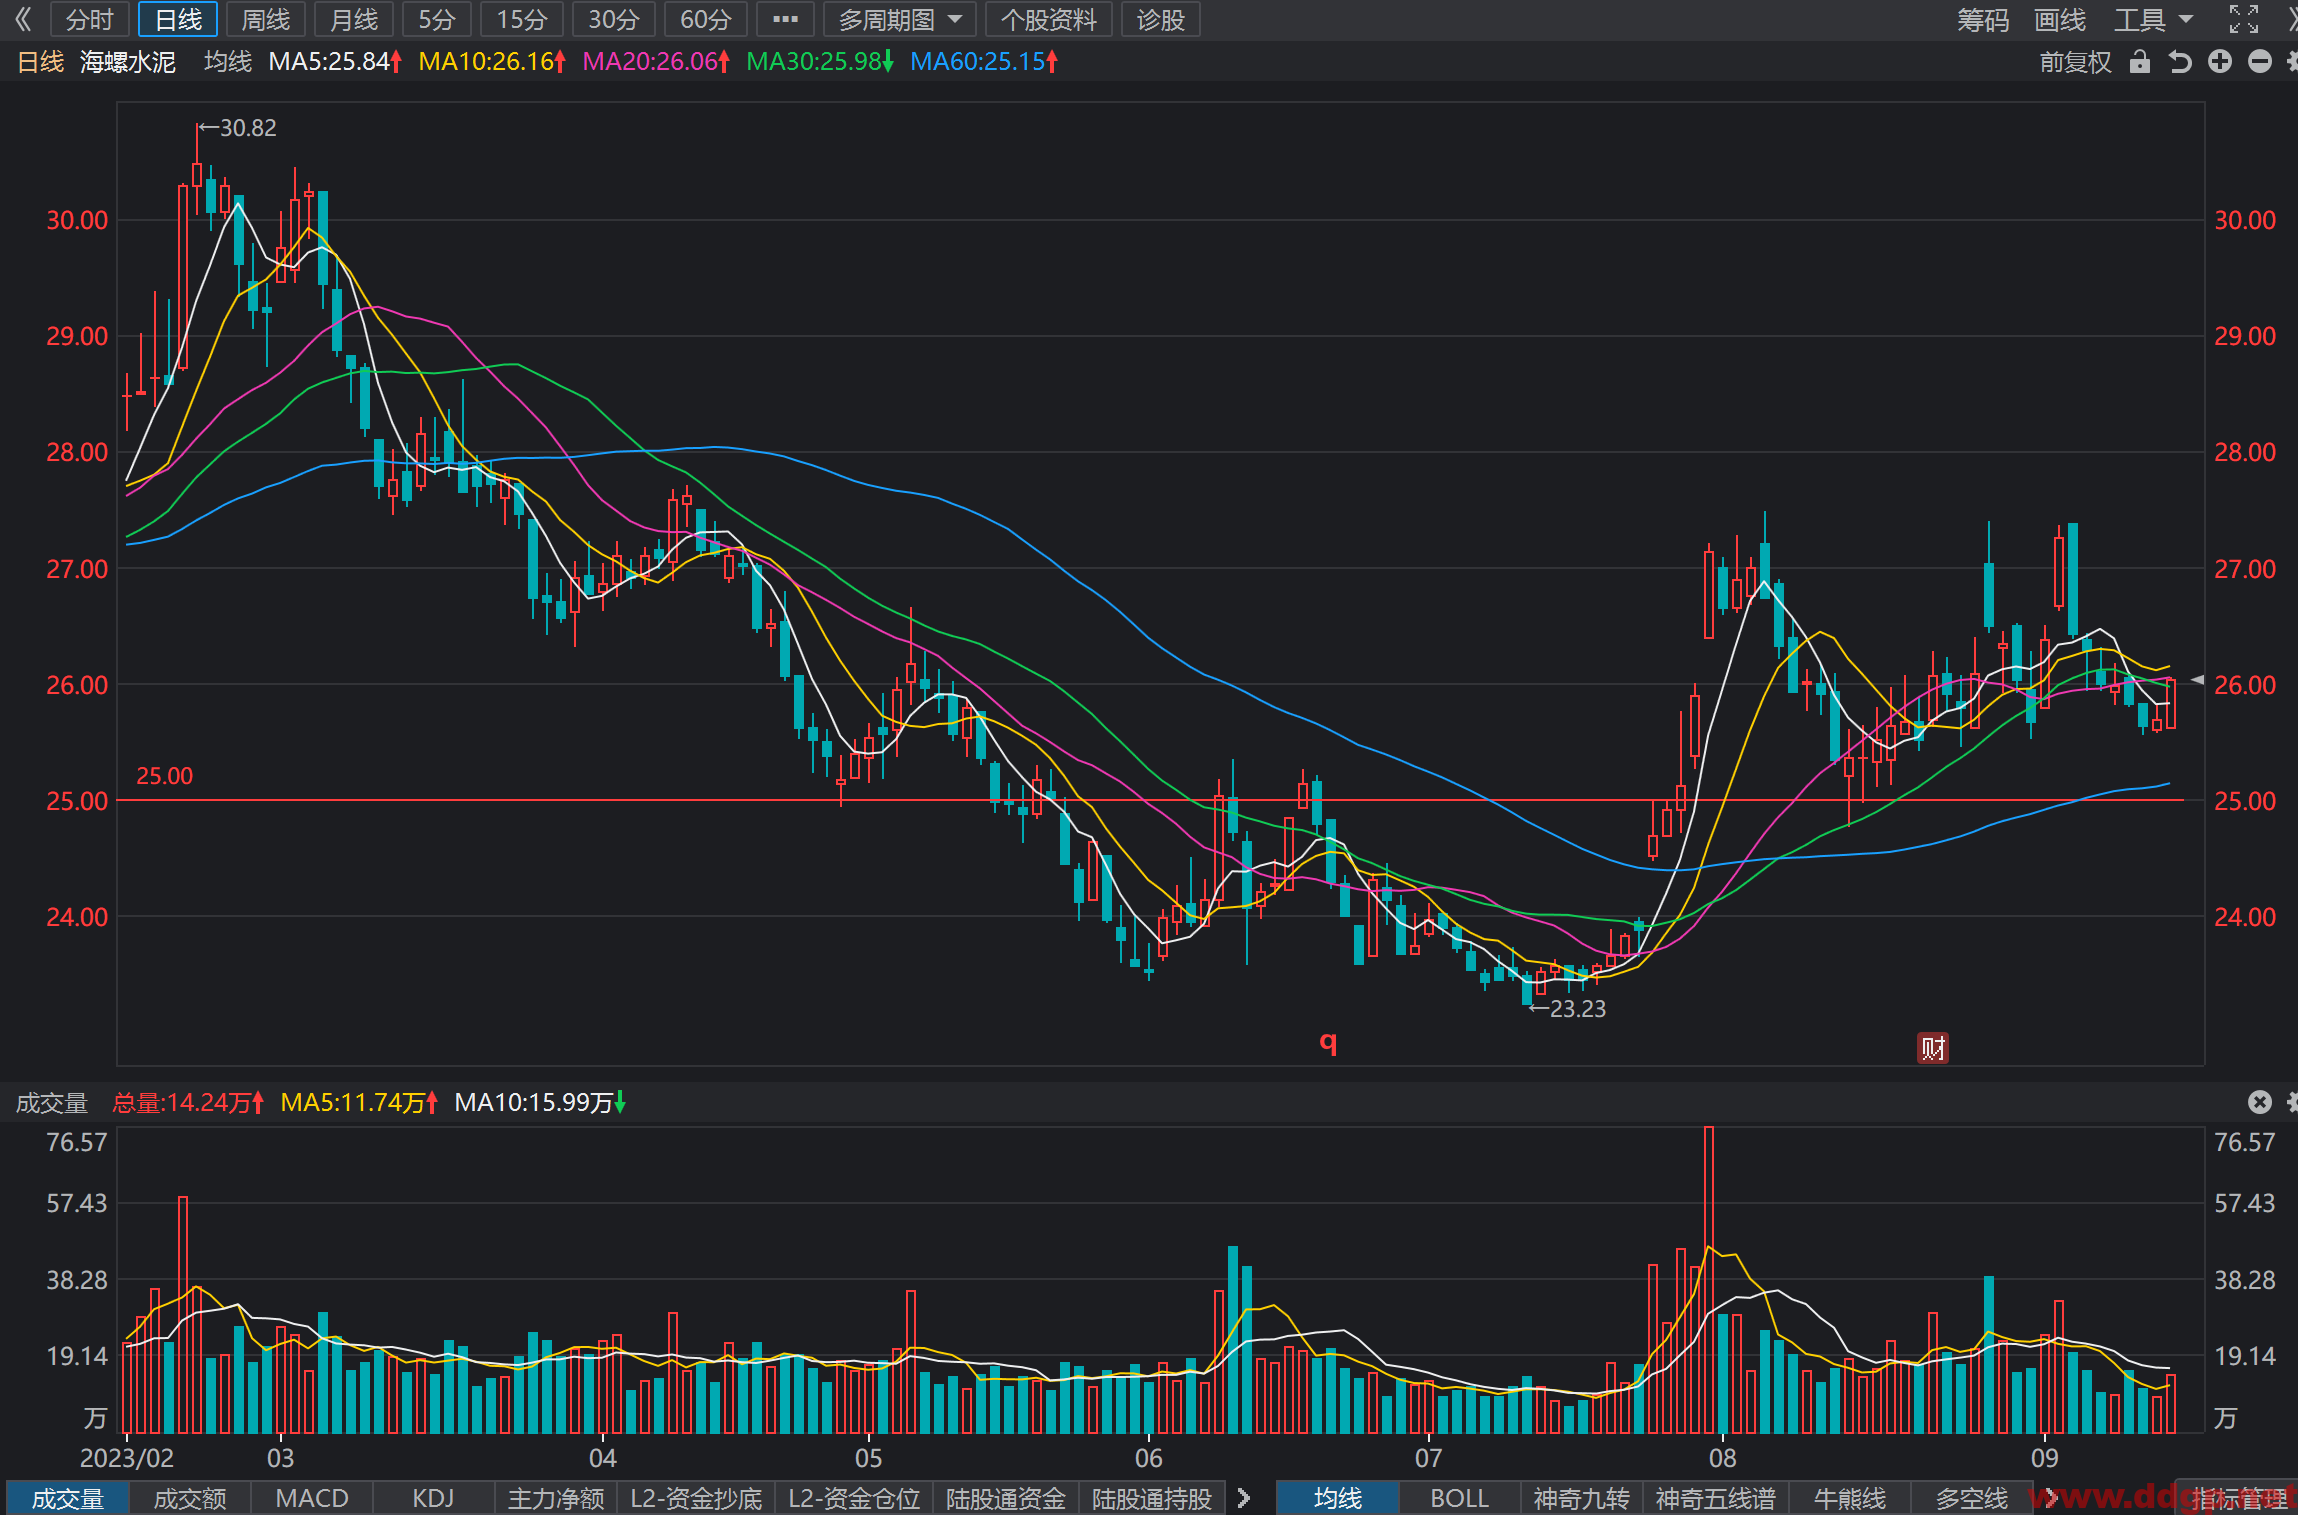Open the 多周期图 dropdown

pos(900,19)
